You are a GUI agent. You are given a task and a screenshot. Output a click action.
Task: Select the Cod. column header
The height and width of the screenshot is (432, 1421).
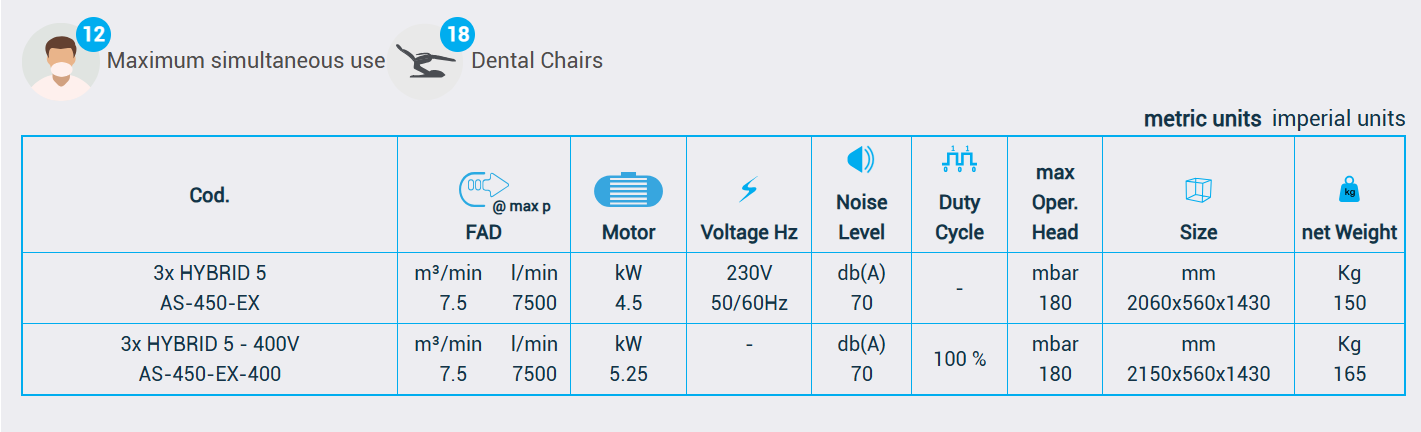[210, 195]
